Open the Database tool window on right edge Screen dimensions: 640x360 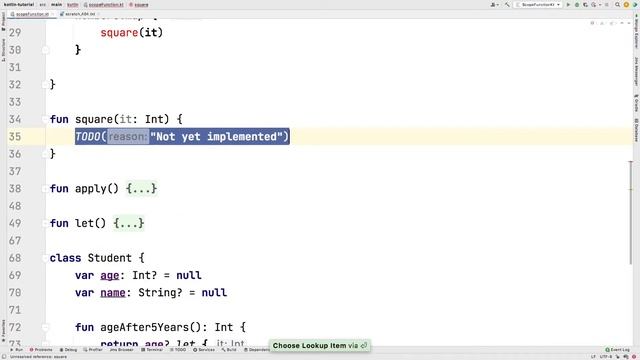636,130
